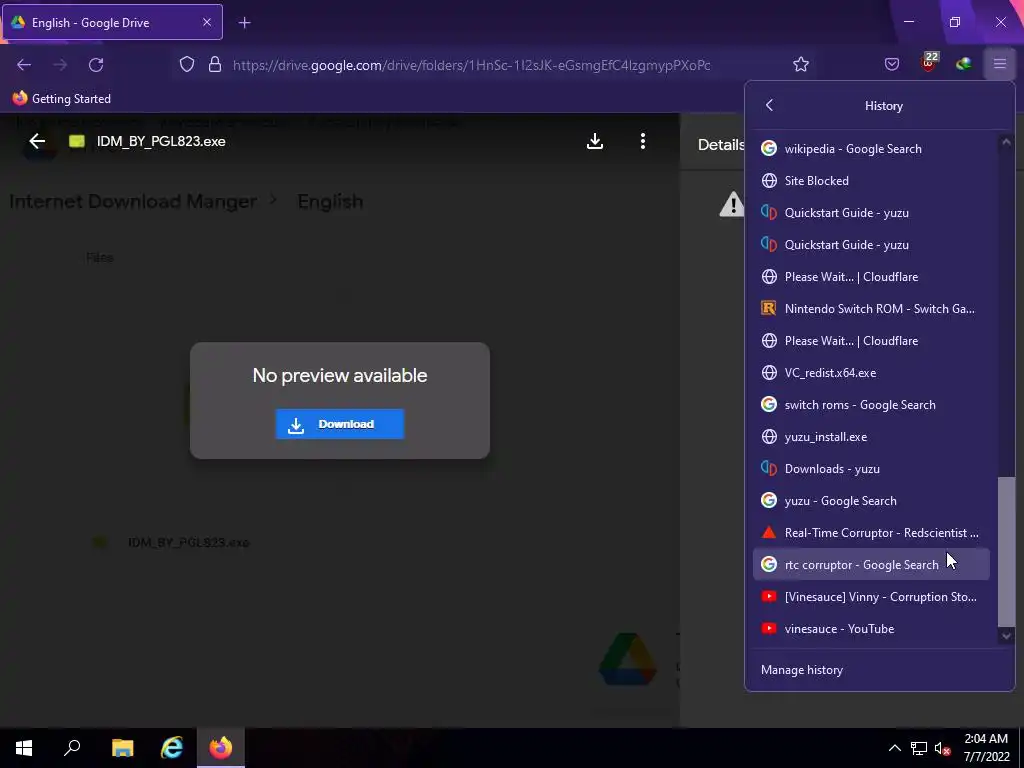Open the Pocket save icon
The image size is (1024, 768).
[891, 64]
